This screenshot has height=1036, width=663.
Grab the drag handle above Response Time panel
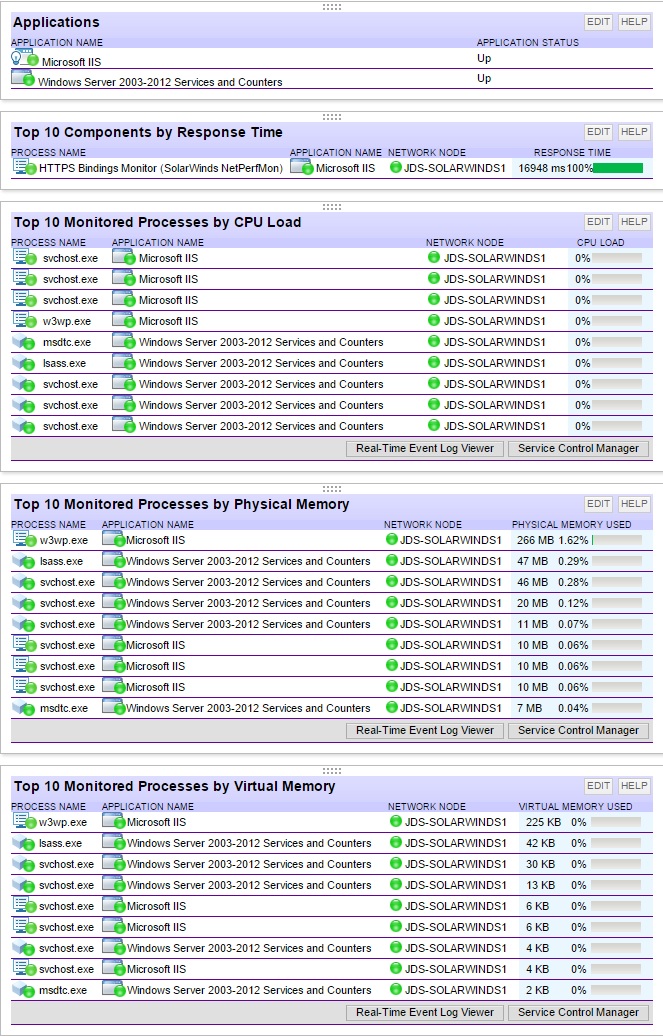coord(332,116)
